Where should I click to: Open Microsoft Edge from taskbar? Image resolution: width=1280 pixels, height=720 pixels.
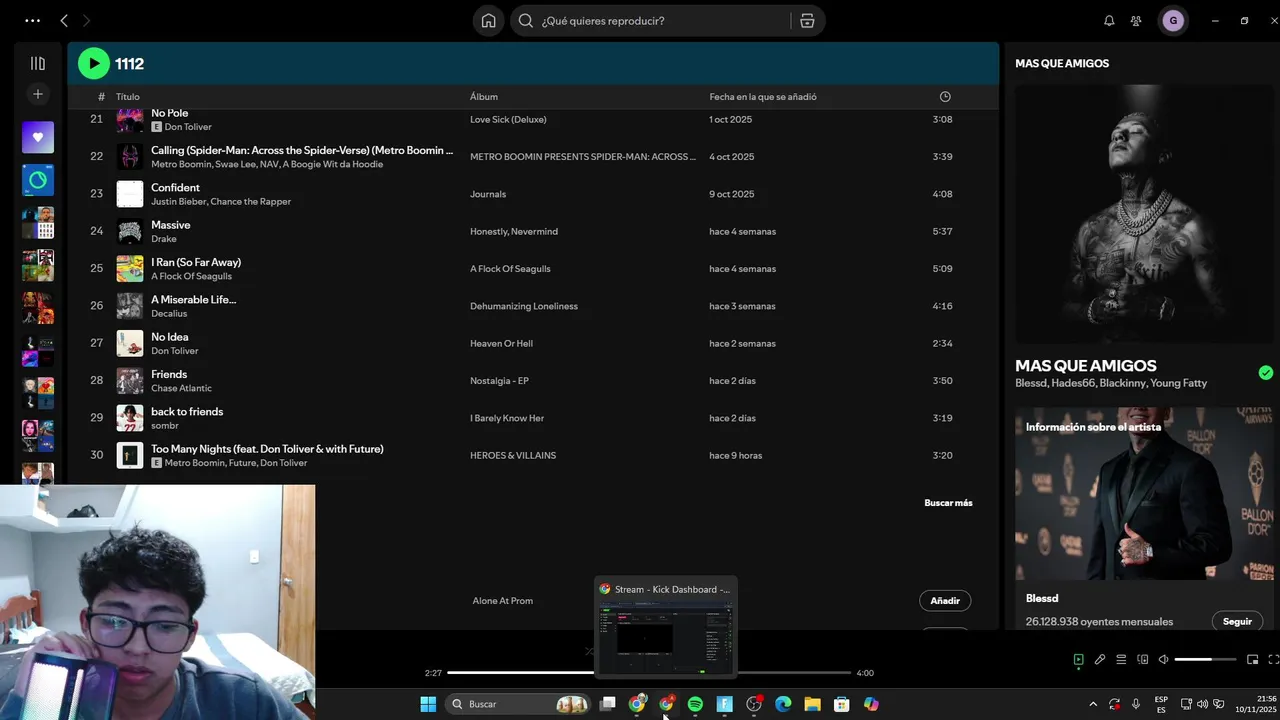pyautogui.click(x=783, y=704)
